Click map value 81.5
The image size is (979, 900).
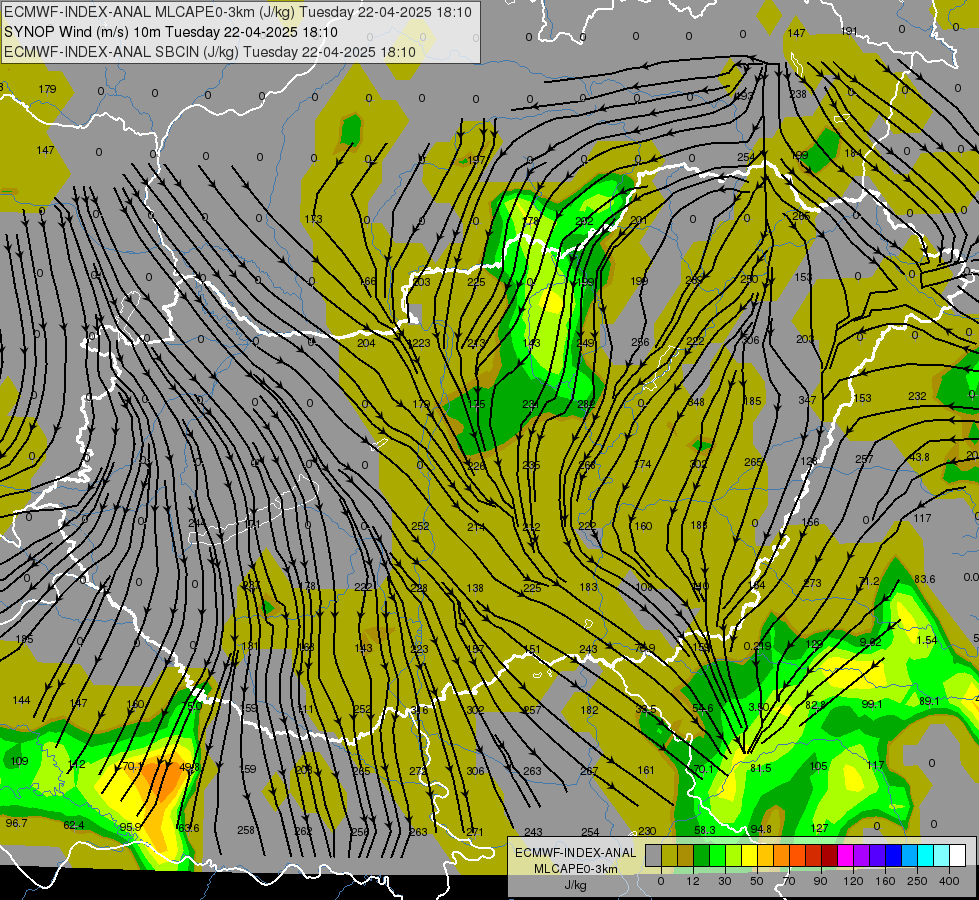click(760, 768)
